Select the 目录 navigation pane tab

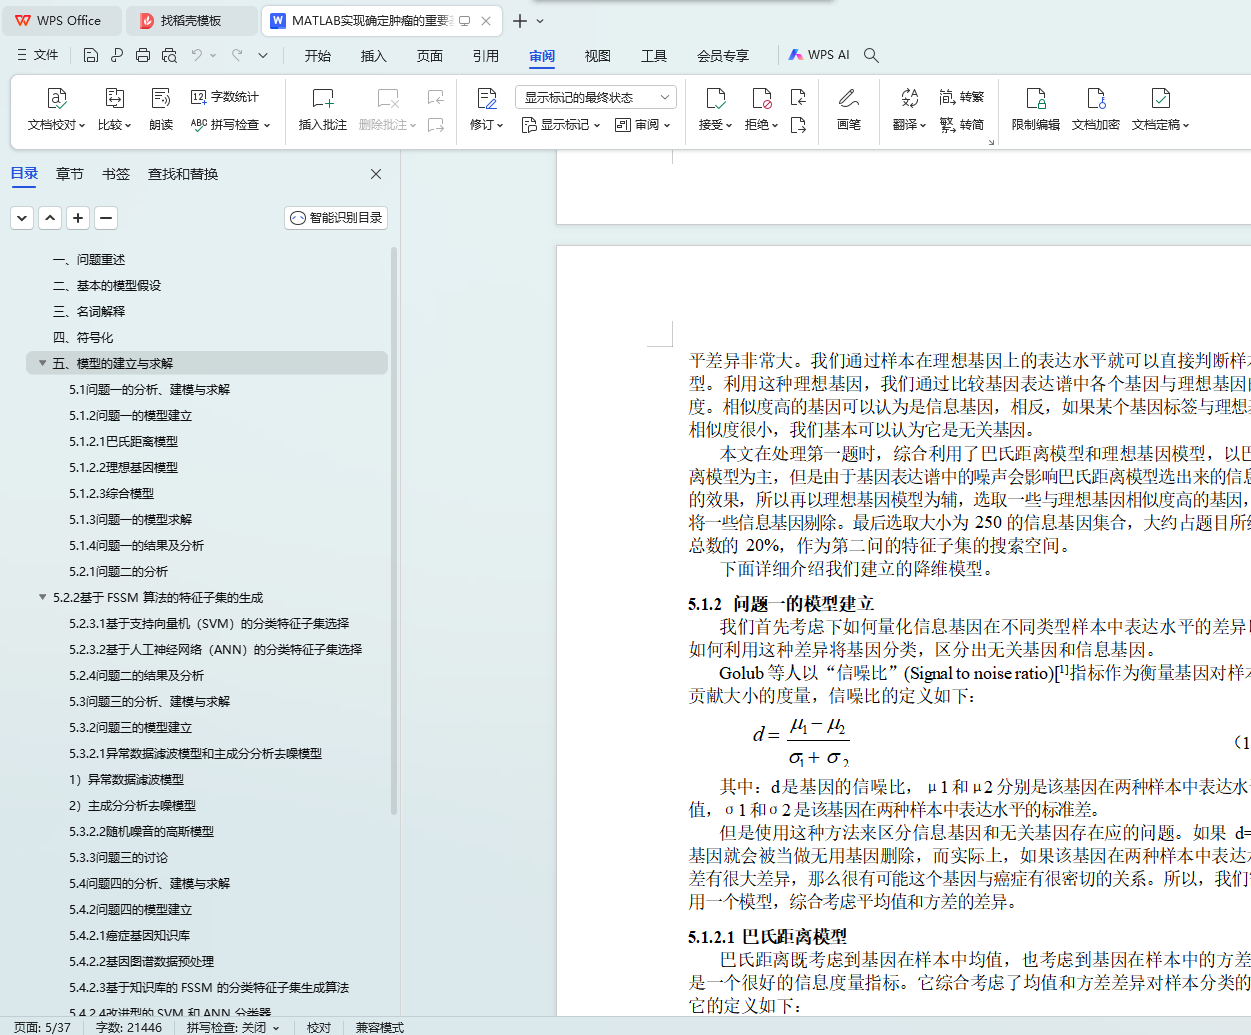[x=24, y=174]
